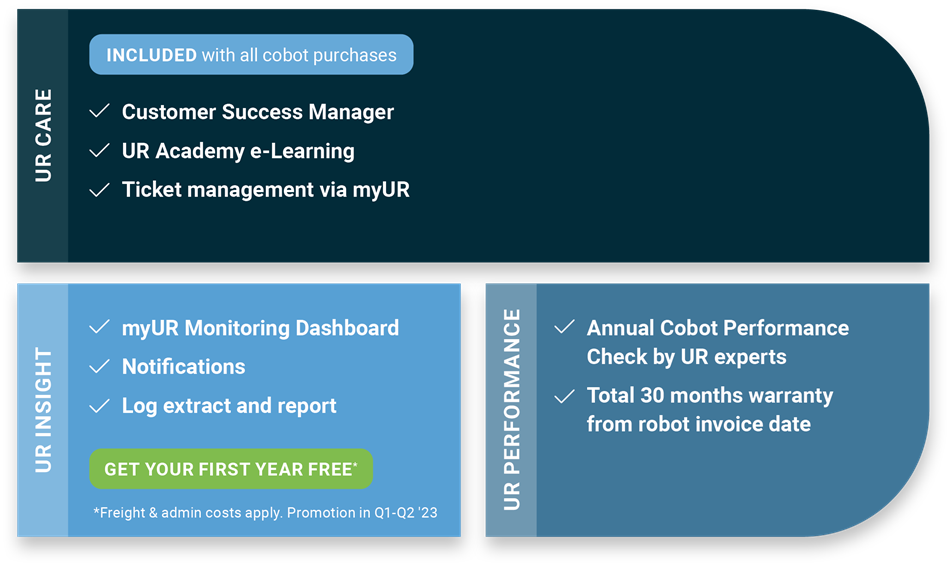Viewport: 950px width, 566px height.
Task: Click the Notifications feature text
Action: tap(184, 367)
